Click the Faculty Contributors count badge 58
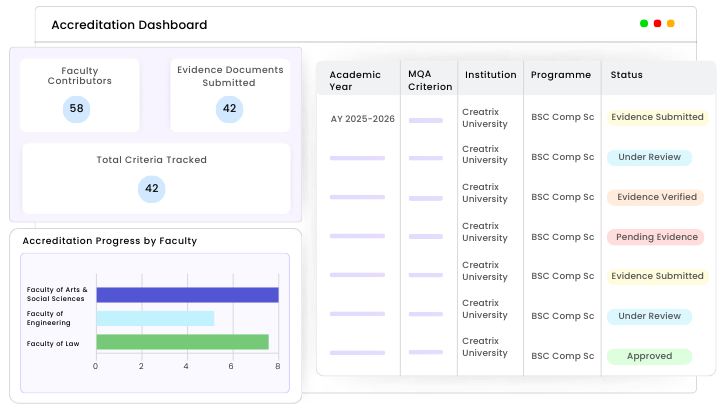Screen dimensions: 723x413 tap(77, 109)
